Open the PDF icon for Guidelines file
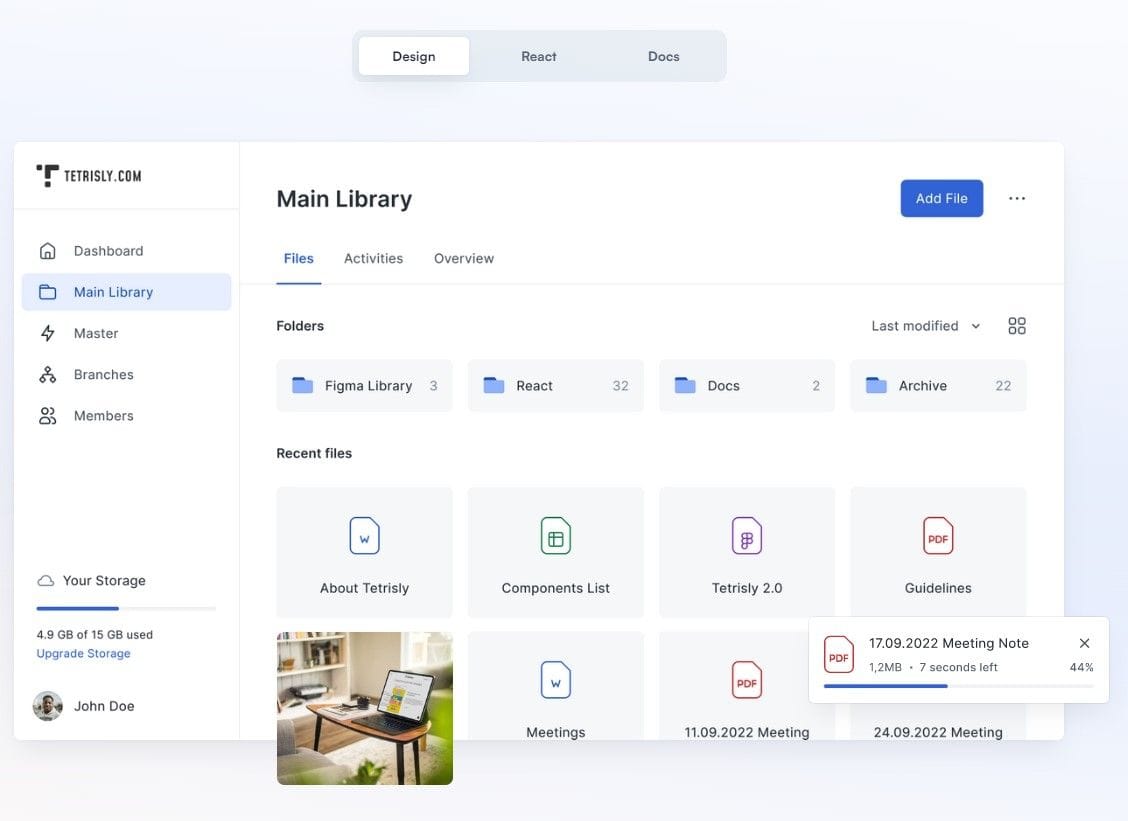The height and width of the screenshot is (821, 1128). (x=937, y=536)
